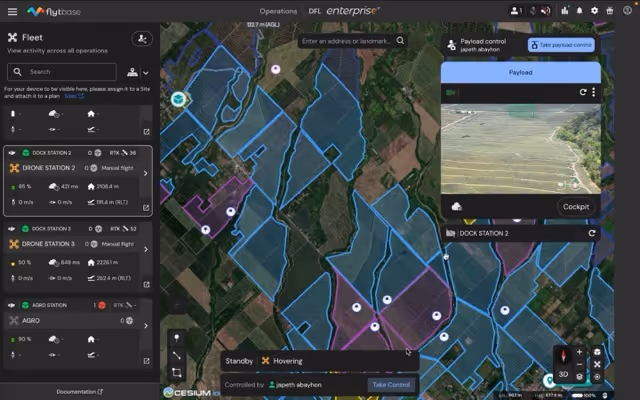Open the device filter dropdown arrow

tap(146, 73)
